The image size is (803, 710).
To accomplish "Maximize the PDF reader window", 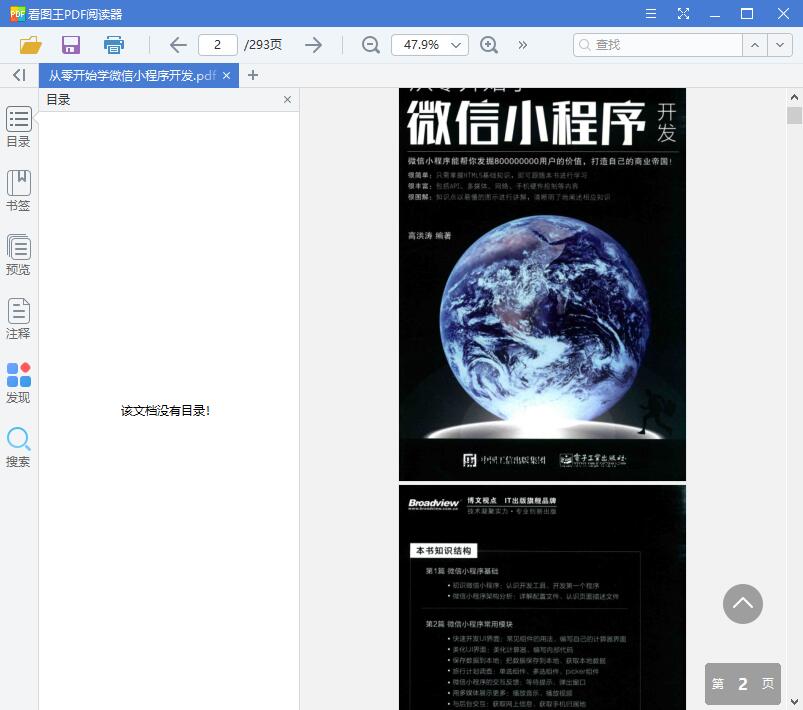I will [747, 13].
